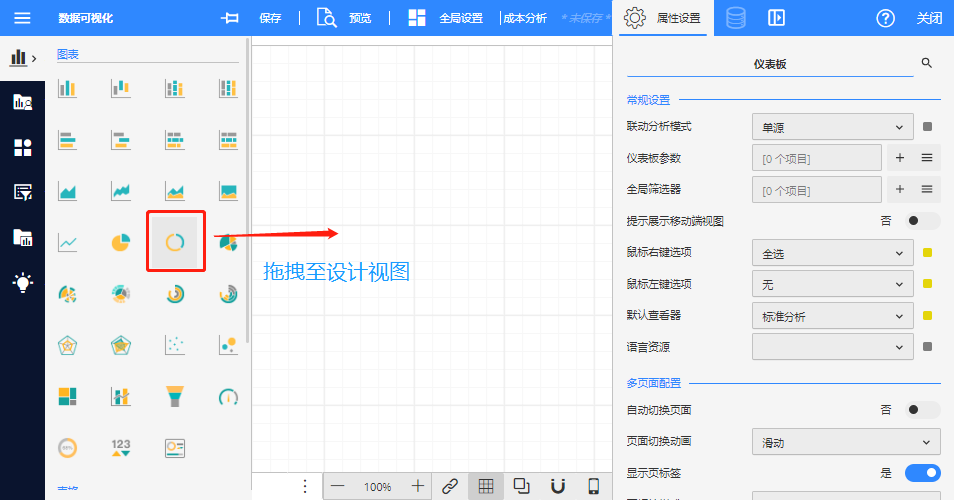
Task: Expand the 默认查看器 dropdown
Action: [832, 316]
